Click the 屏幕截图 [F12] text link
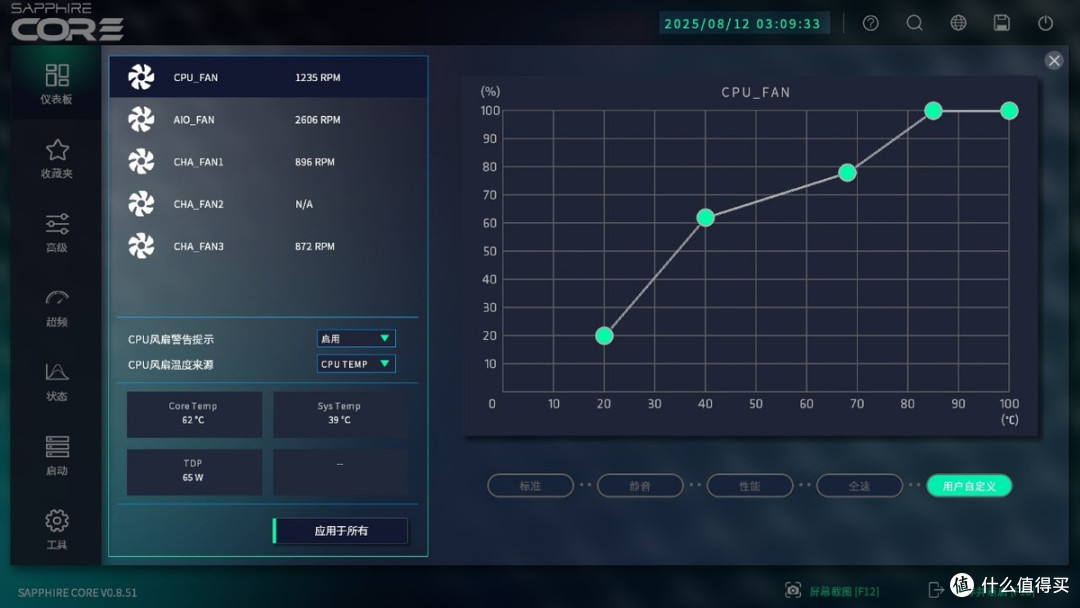This screenshot has height=608, width=1080. click(844, 591)
